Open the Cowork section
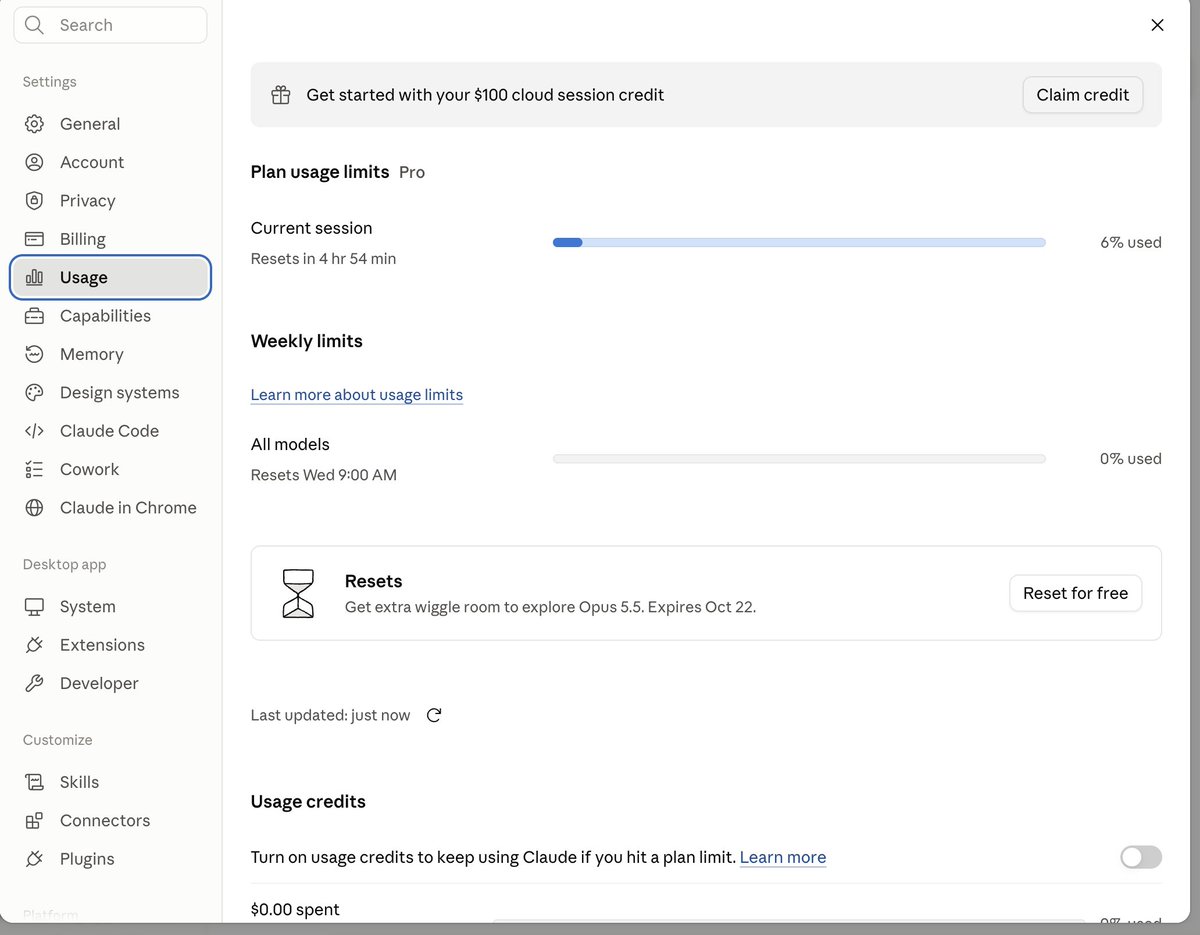Viewport: 1200px width, 935px height. (x=110, y=469)
